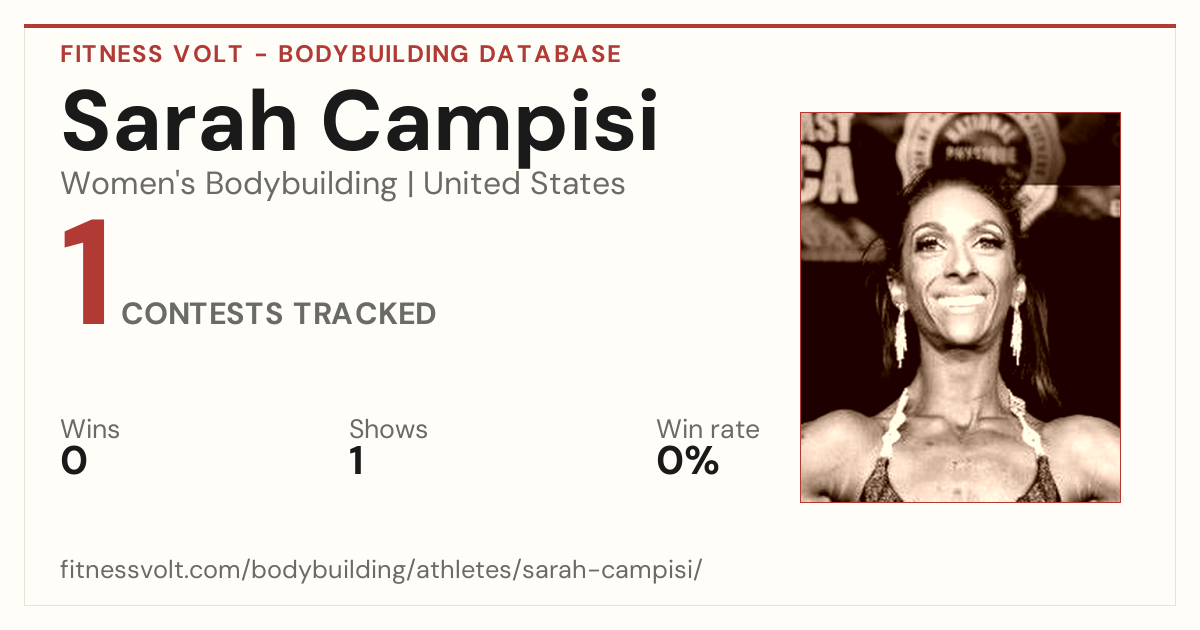This screenshot has height=630, width=1200.
Task: Click the athlete photo thumbnail
Action: [960, 307]
